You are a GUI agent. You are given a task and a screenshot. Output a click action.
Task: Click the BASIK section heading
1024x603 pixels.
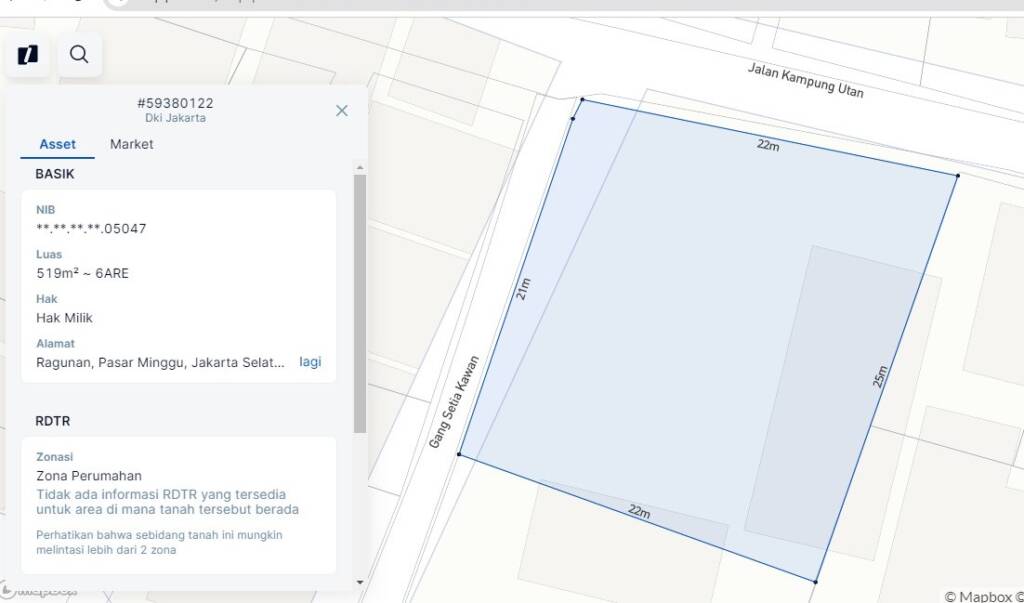point(55,174)
